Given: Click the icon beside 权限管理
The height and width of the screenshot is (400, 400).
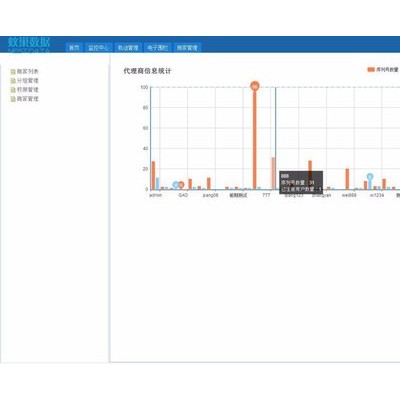Looking at the screenshot, I should click(x=13, y=90).
